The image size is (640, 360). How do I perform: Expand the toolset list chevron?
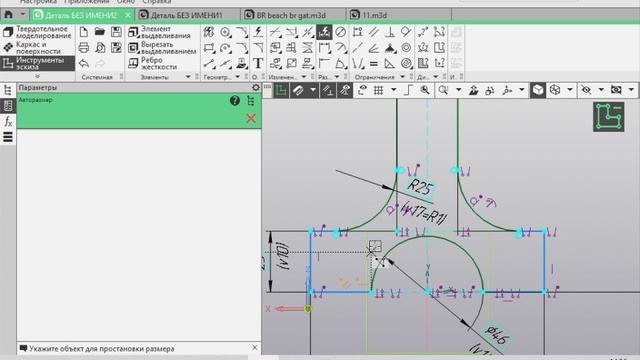38,76
